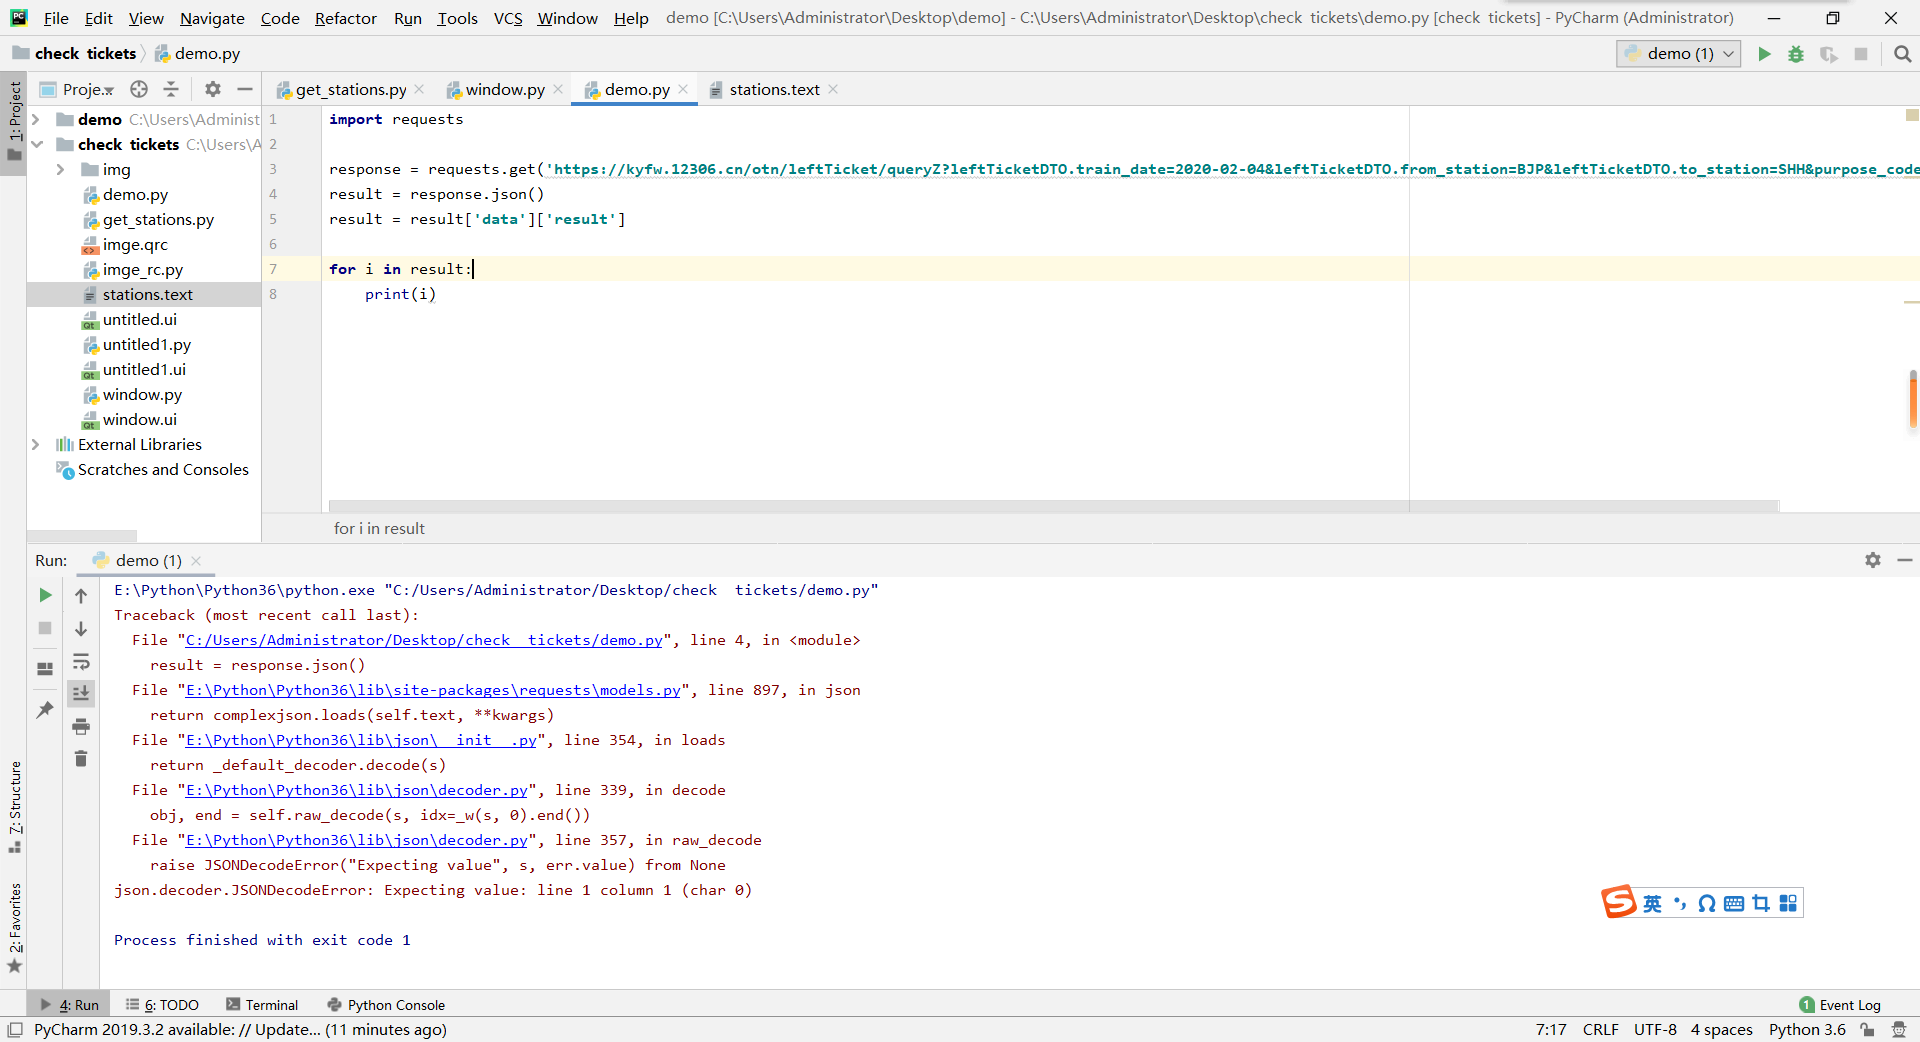Viewport: 1920px width, 1042px height.
Task: Close demo (1) run tab
Action: (196, 560)
